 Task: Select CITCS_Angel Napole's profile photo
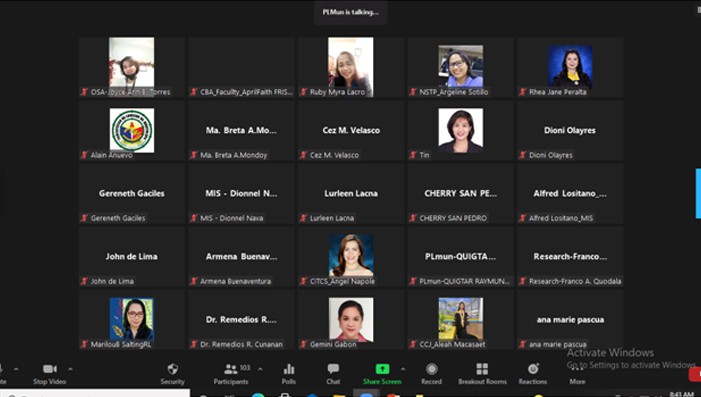tap(351, 255)
